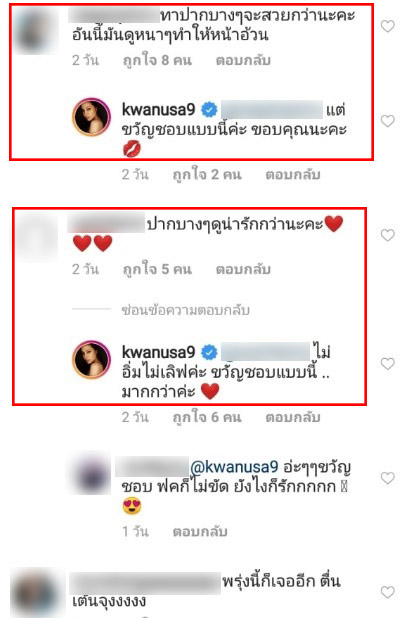
Task: Reply to kwanusa9's first reply
Action: [x=293, y=175]
